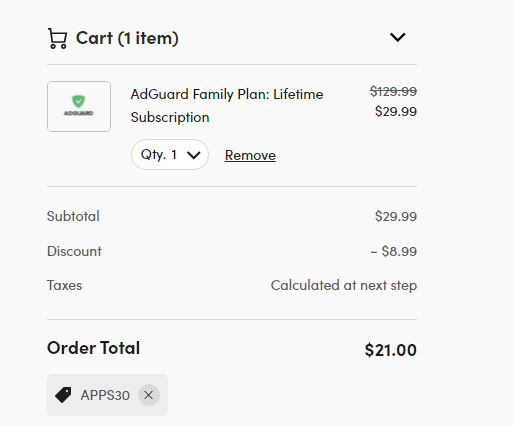
Task: Click the Order Total label
Action: [93, 348]
